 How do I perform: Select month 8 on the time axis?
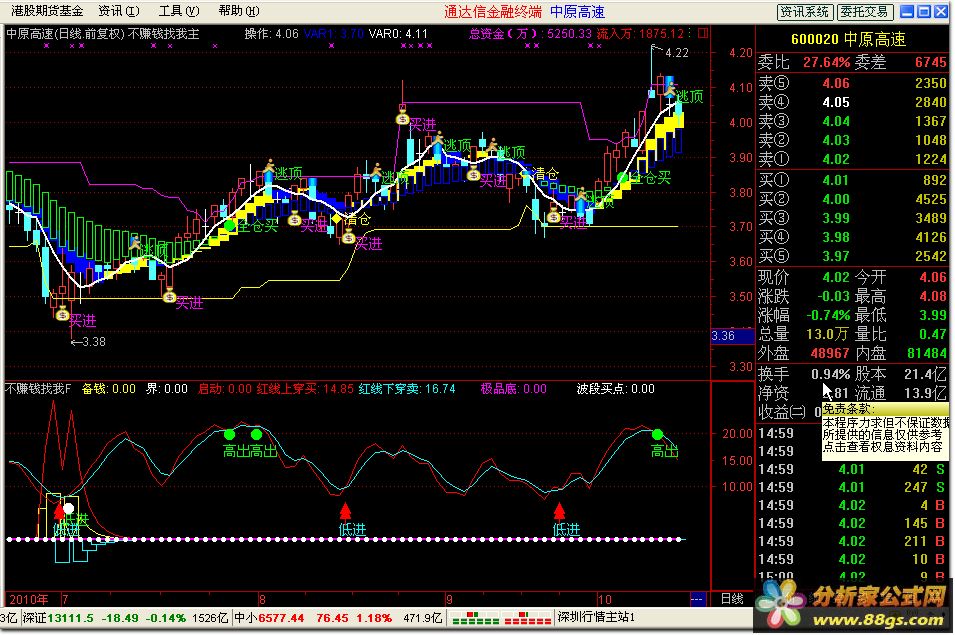(262, 599)
